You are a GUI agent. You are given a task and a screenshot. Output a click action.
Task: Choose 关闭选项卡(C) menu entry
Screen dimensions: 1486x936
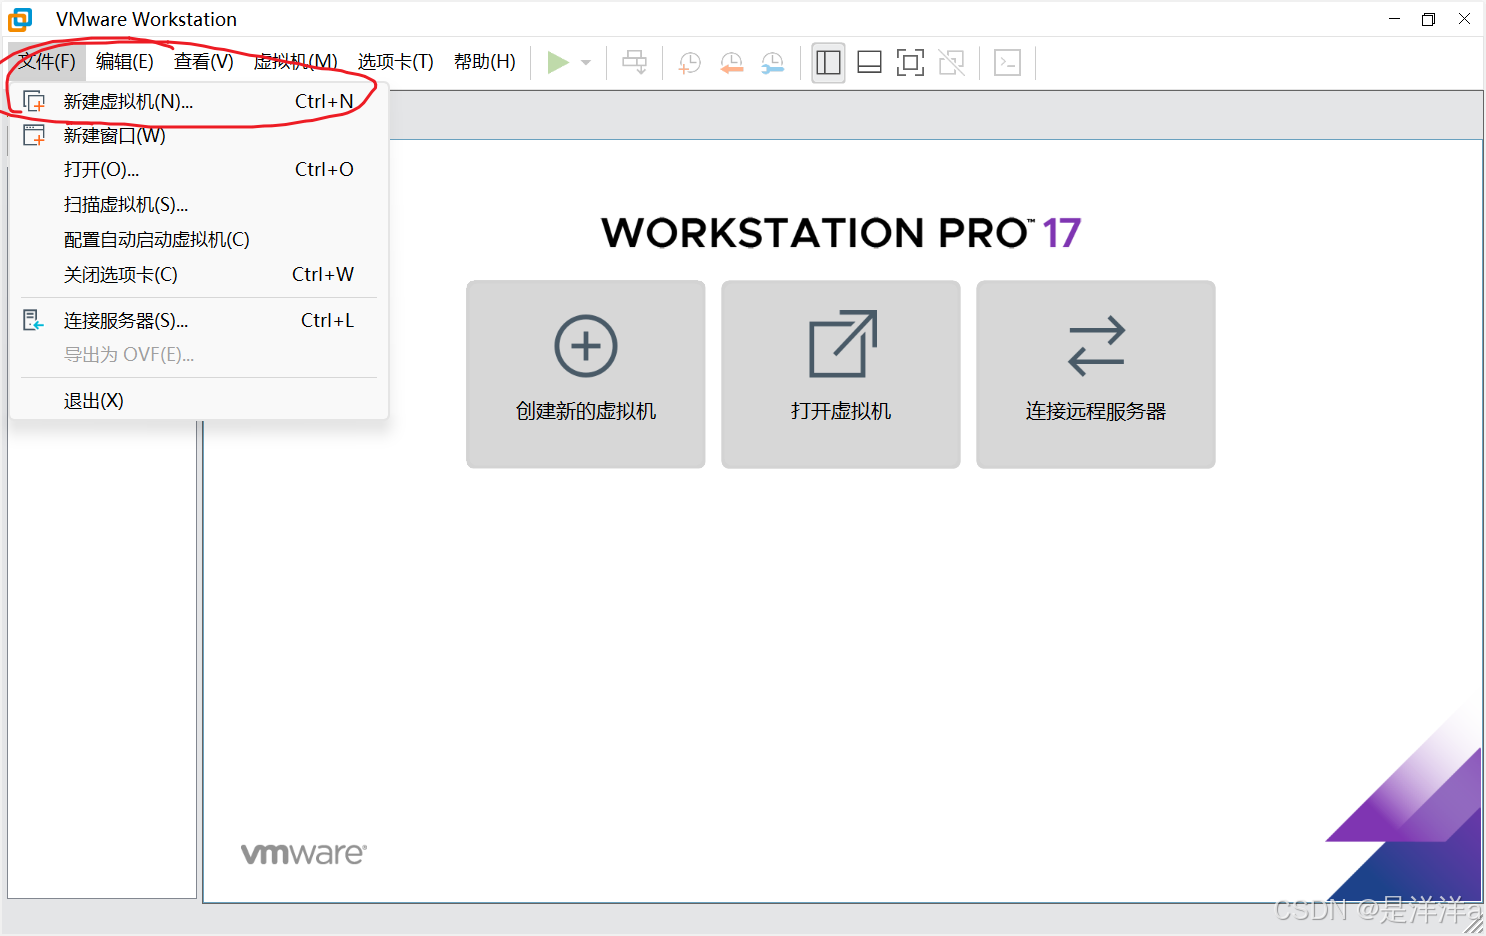pos(198,274)
